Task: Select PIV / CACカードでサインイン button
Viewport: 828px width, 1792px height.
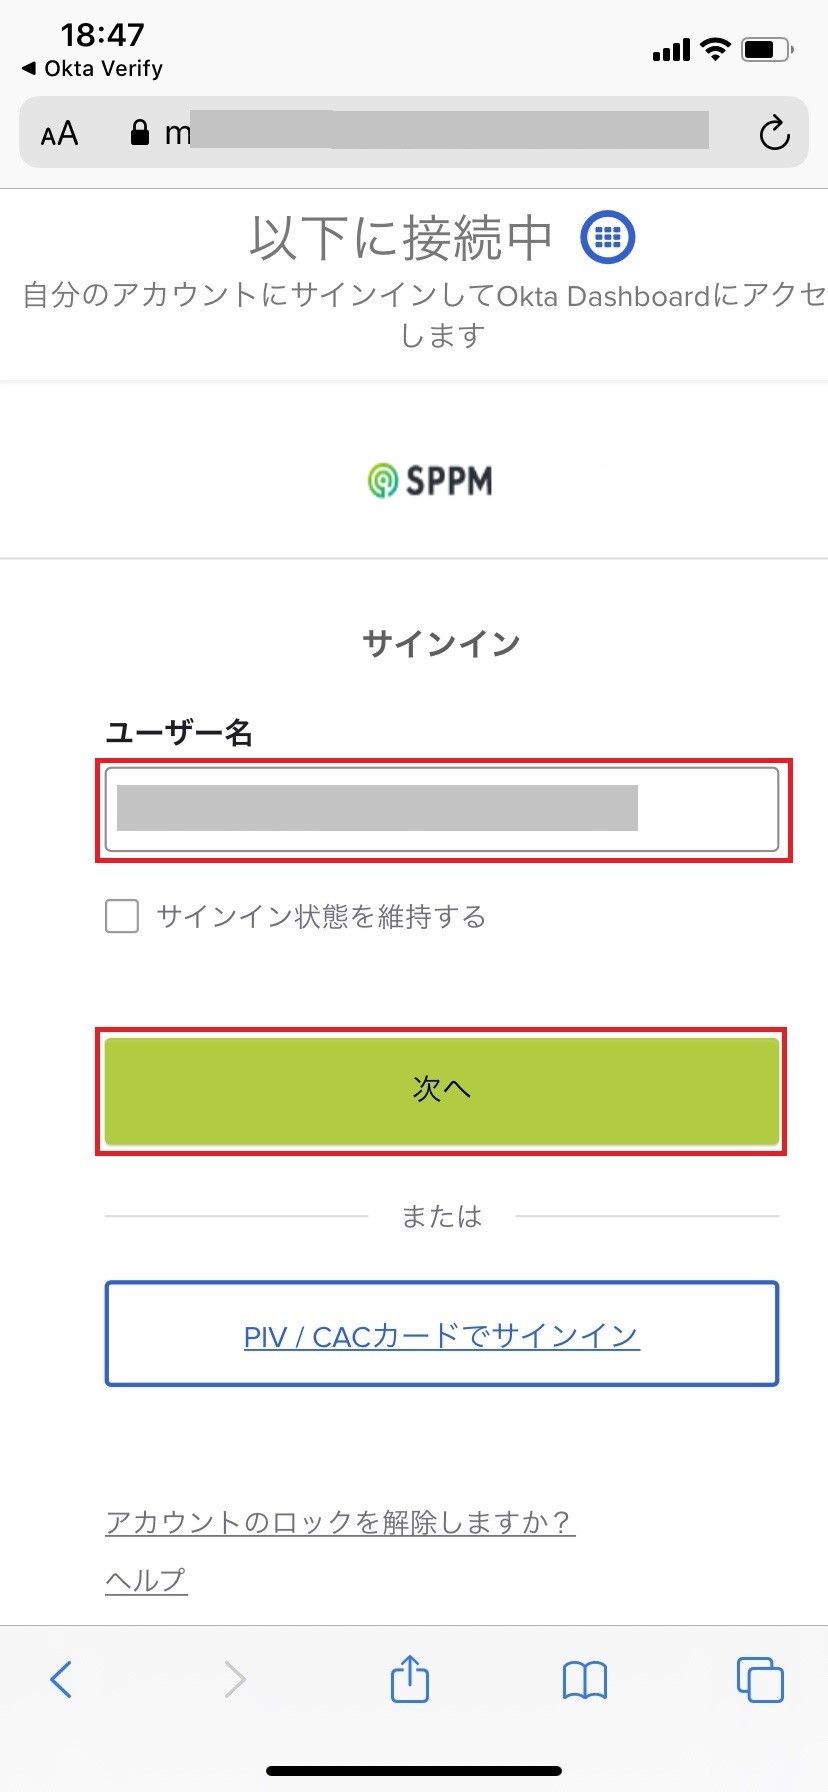Action: pyautogui.click(x=442, y=1334)
